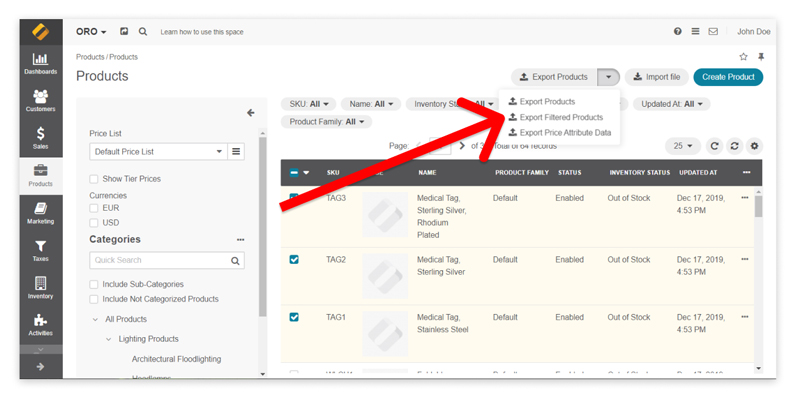Screen dimensions: 800x402
Task: Open the 25 per-page size dropdown
Action: (683, 146)
